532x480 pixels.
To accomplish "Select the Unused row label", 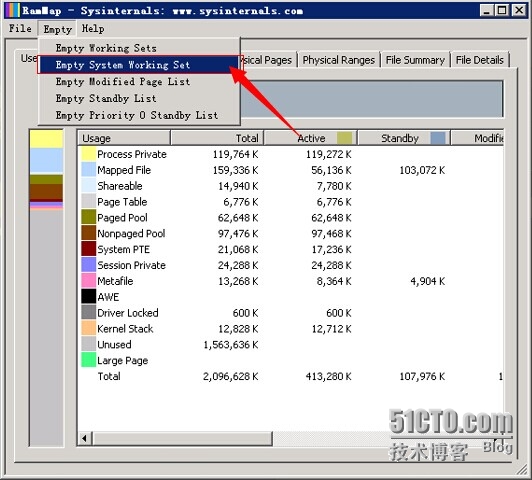I will coord(114,344).
